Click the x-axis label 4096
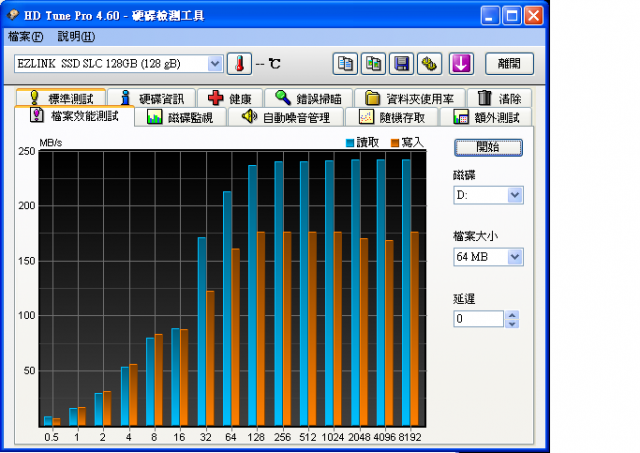The image size is (640, 453). pyautogui.click(x=384, y=437)
